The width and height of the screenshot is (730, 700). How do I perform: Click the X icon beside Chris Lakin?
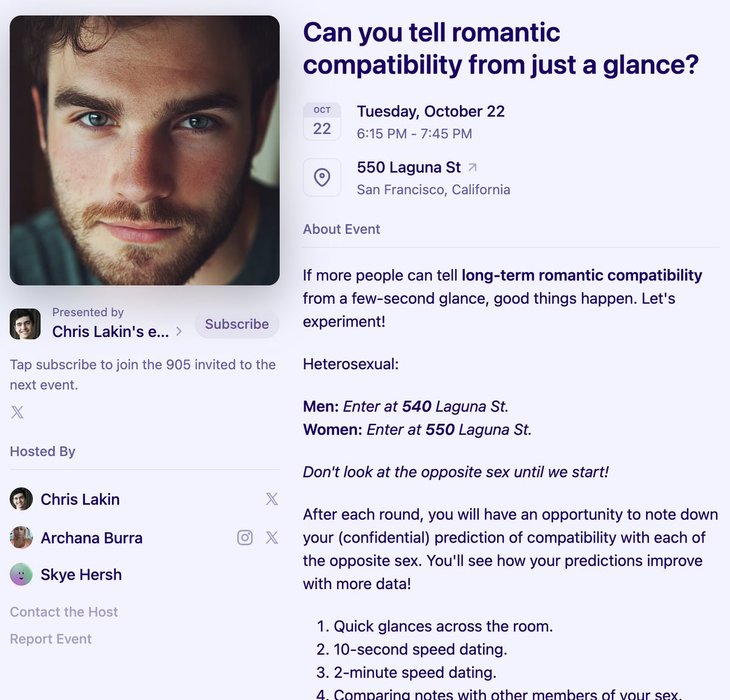tap(272, 499)
